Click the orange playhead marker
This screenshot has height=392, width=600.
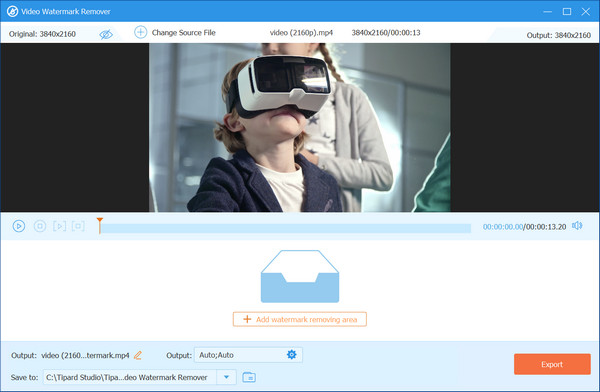pos(99,225)
